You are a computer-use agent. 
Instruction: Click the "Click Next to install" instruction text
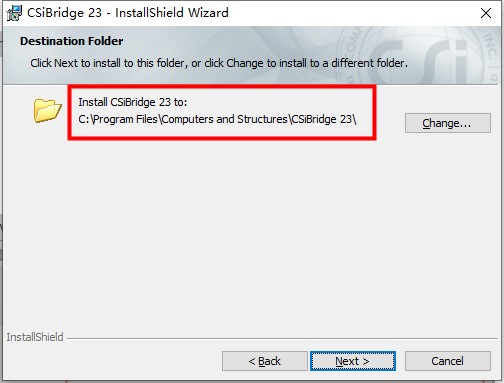[x=219, y=63]
